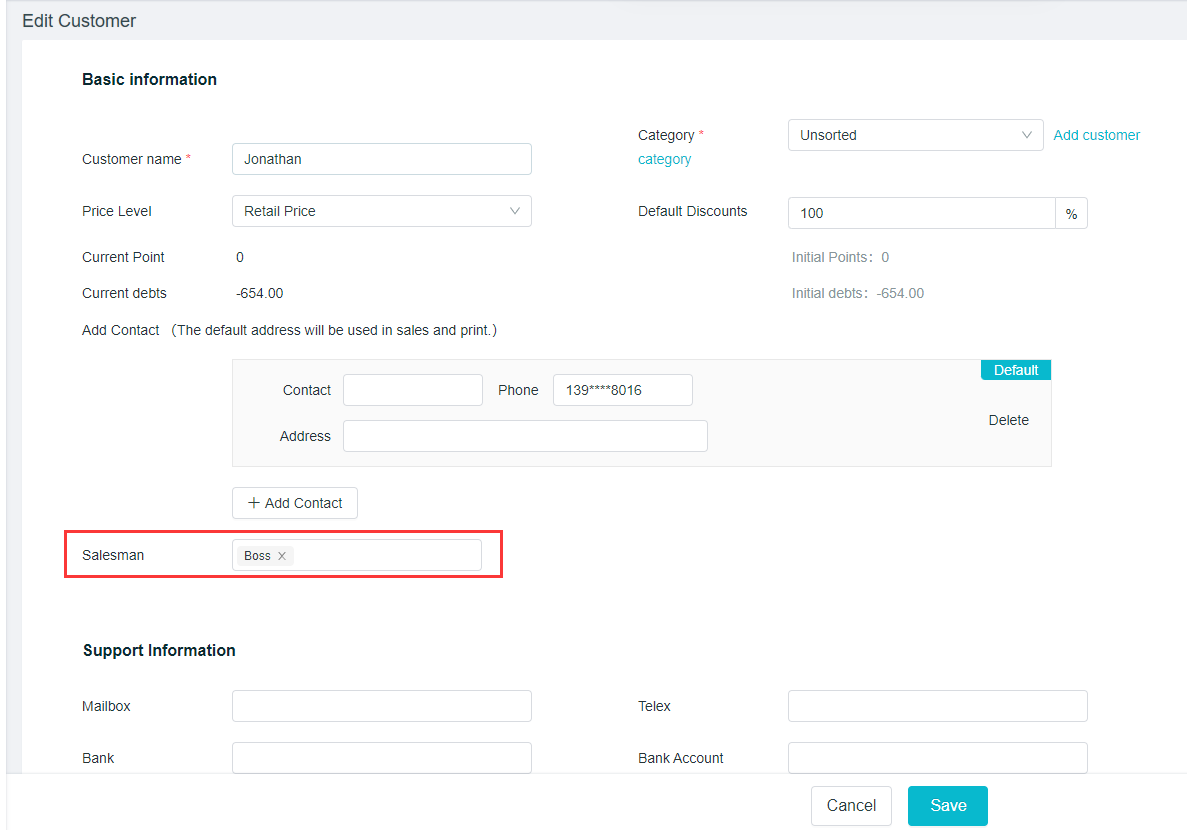The image size is (1187, 830).
Task: Click the percent sign discount suffix
Action: coord(1071,214)
